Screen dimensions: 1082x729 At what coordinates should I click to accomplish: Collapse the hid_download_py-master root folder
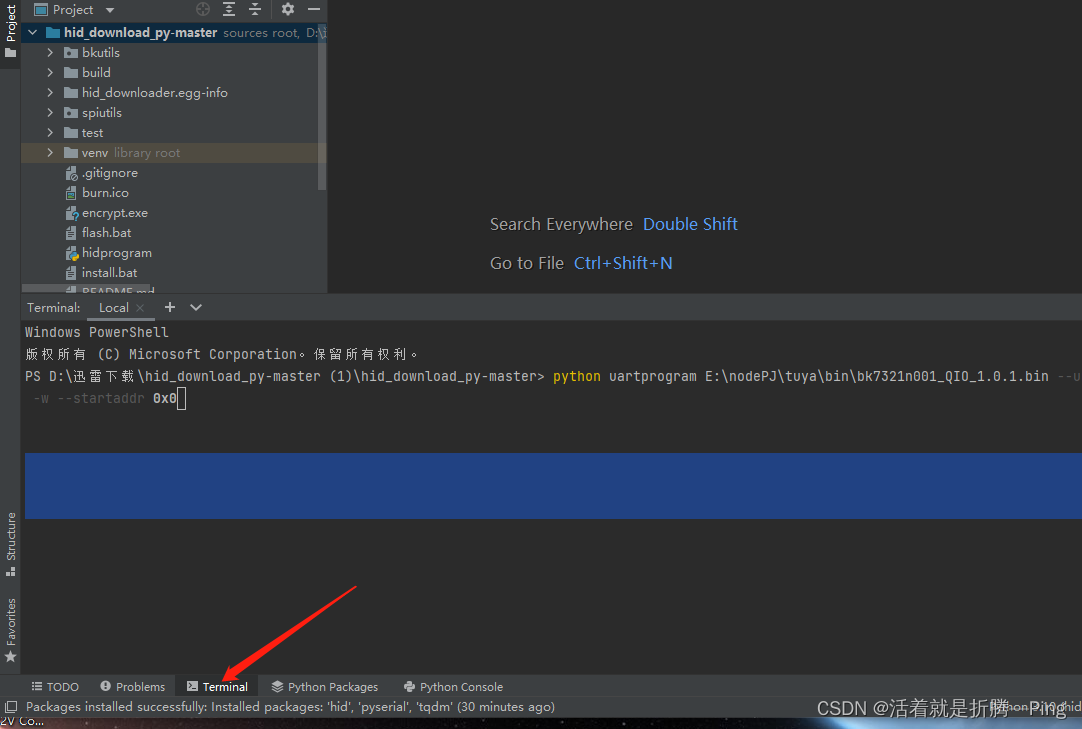tap(32, 32)
